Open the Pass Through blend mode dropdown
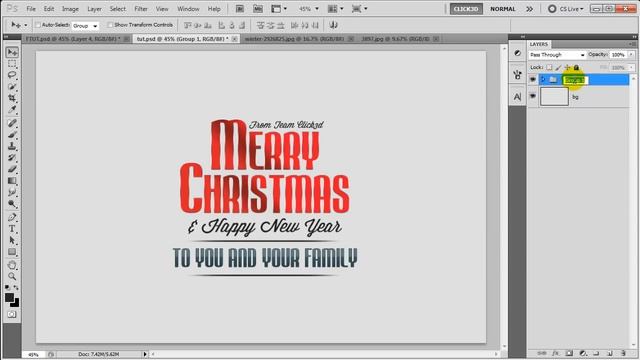This screenshot has width=640, height=360. coord(557,55)
